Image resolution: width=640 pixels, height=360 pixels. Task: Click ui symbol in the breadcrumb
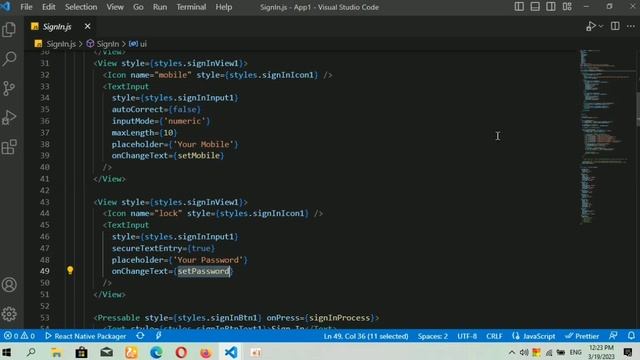point(138,44)
